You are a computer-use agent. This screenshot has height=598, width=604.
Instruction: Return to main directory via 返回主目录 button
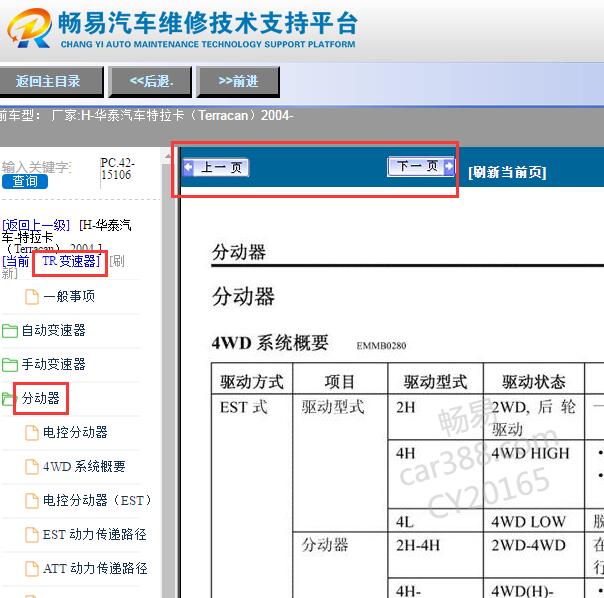51,81
